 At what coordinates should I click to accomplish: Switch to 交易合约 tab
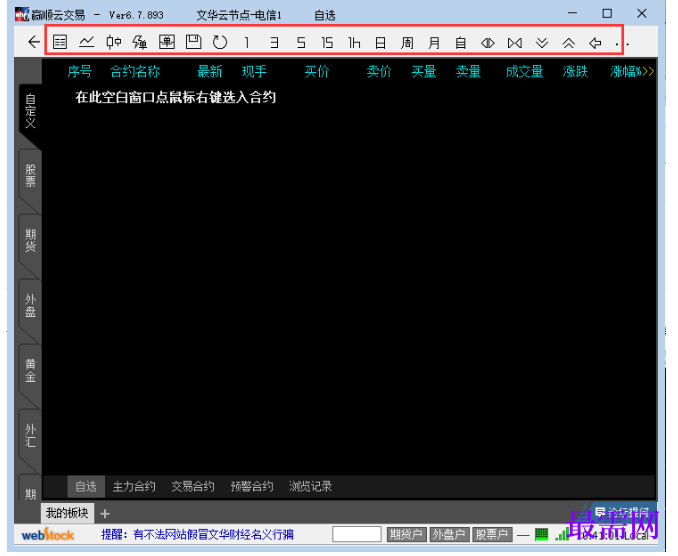(x=193, y=486)
